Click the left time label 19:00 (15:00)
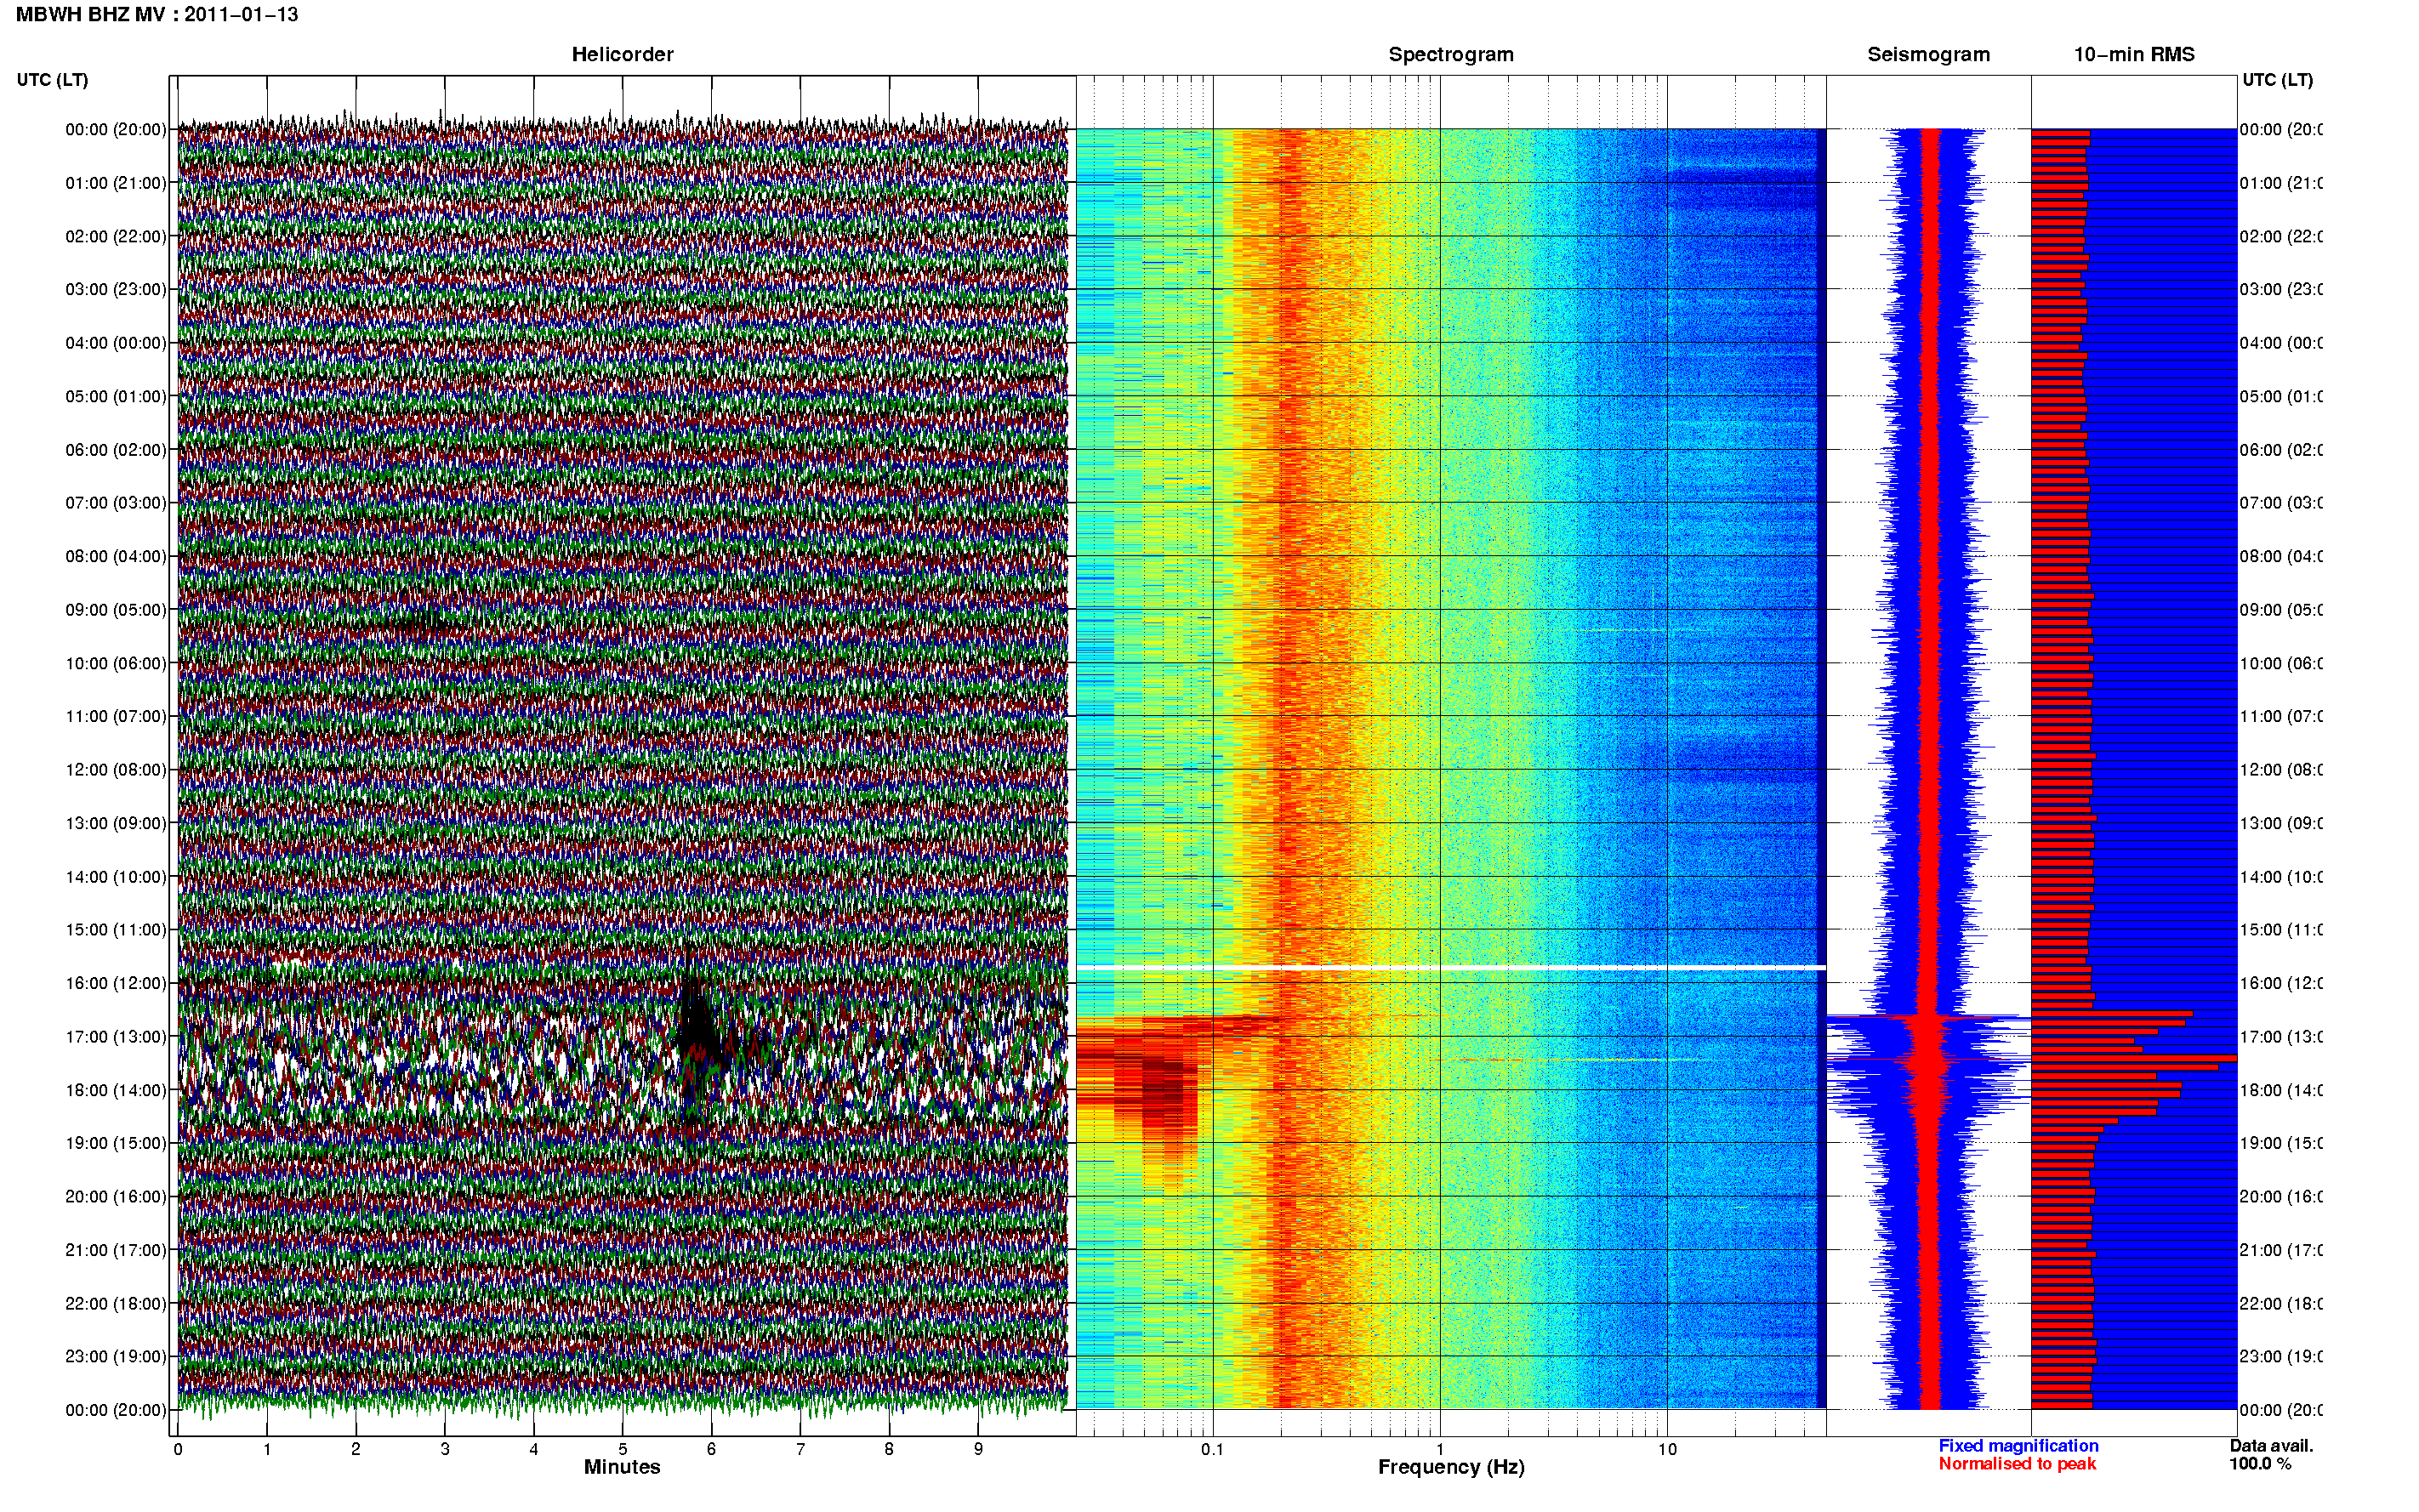Image resolution: width=2419 pixels, height=1512 pixels. coord(116,1143)
